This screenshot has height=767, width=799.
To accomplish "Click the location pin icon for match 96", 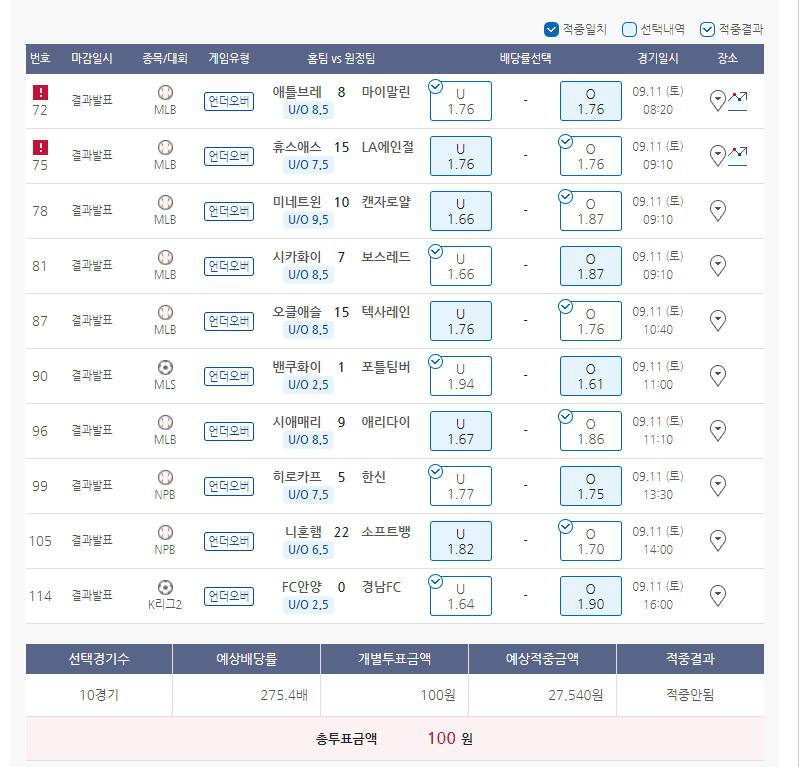I will pyautogui.click(x=717, y=430).
